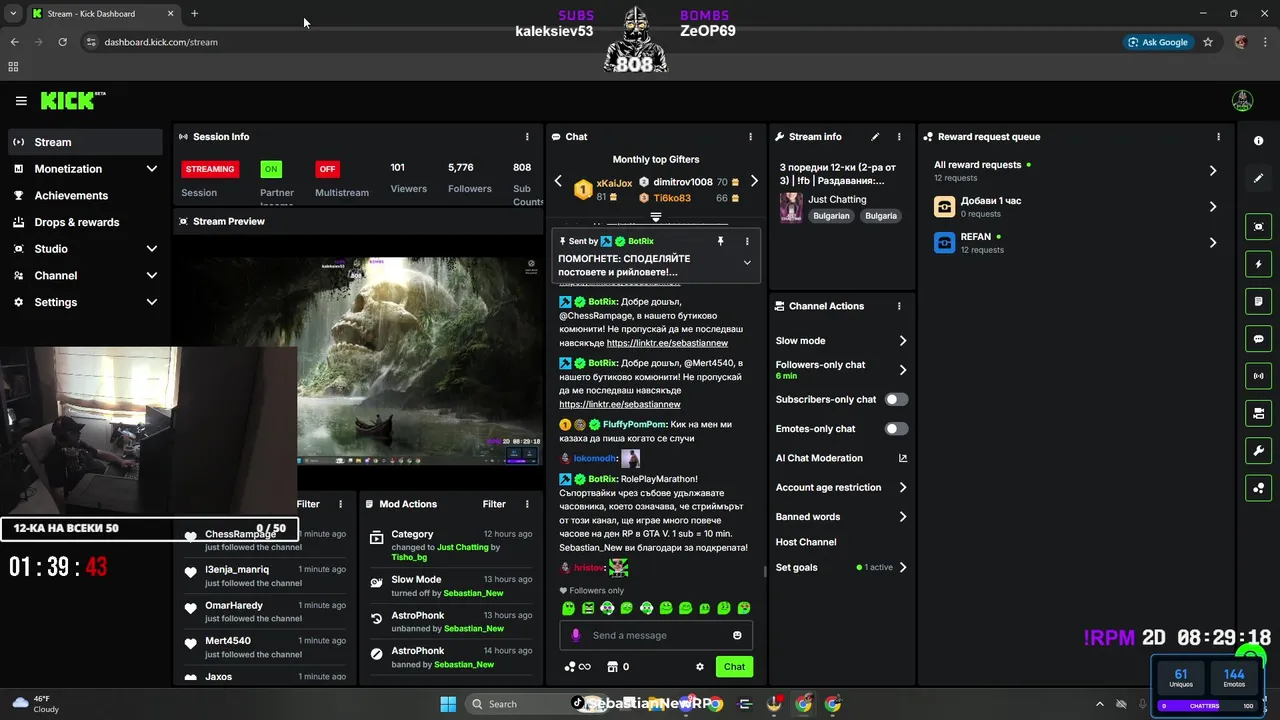Viewport: 1280px width, 720px height.
Task: Open Host Channel action
Action: tap(806, 542)
